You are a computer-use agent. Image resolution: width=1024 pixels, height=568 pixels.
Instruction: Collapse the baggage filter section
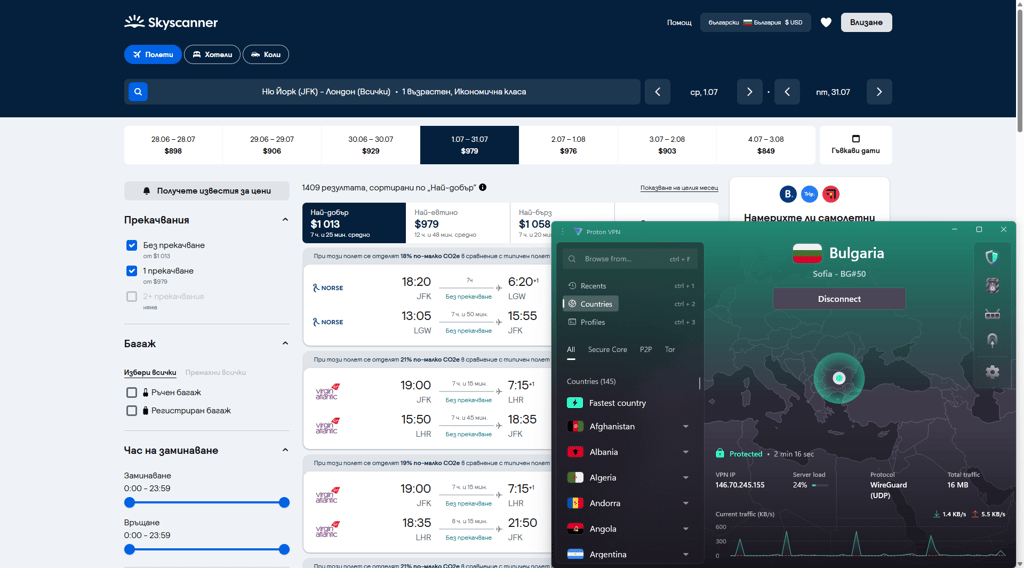click(285, 343)
